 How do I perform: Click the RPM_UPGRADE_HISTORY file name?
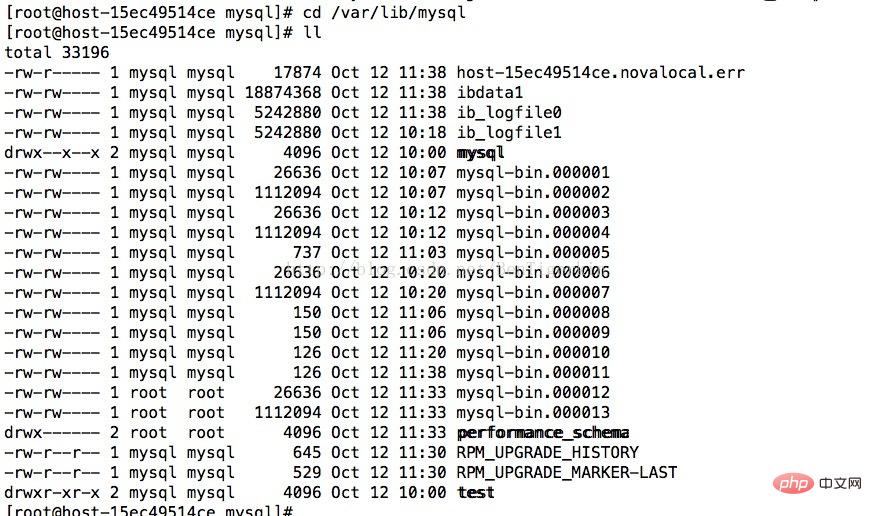pyautogui.click(x=547, y=453)
